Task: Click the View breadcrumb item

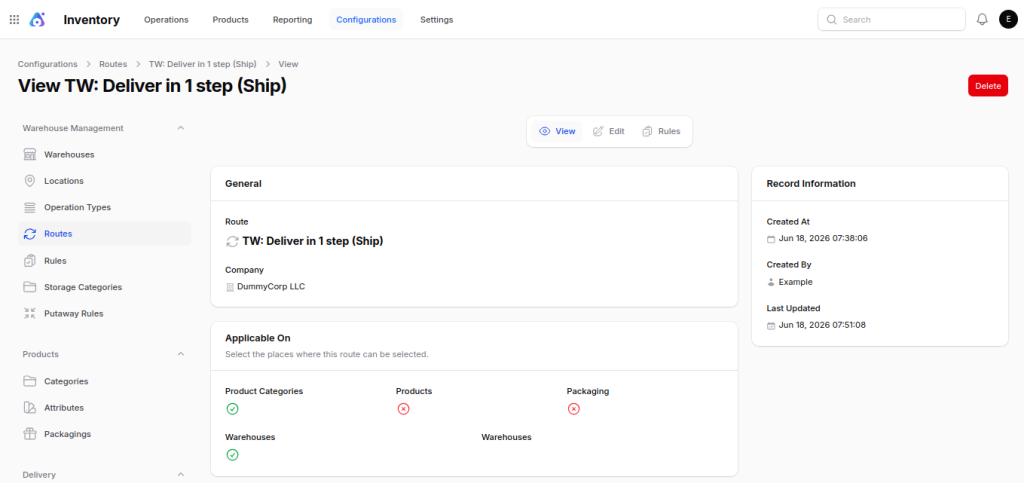Action: coord(288,64)
